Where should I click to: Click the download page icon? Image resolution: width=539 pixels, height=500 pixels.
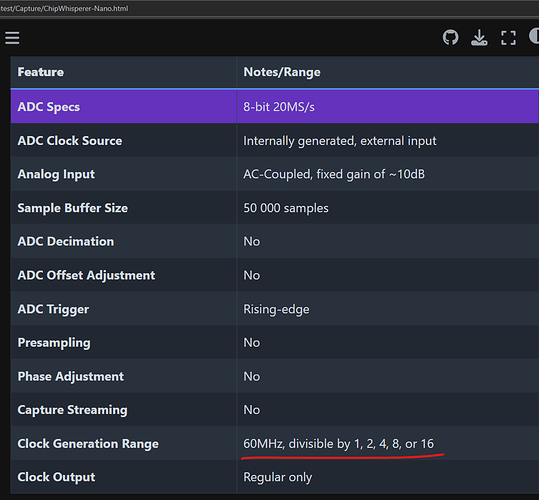point(479,37)
